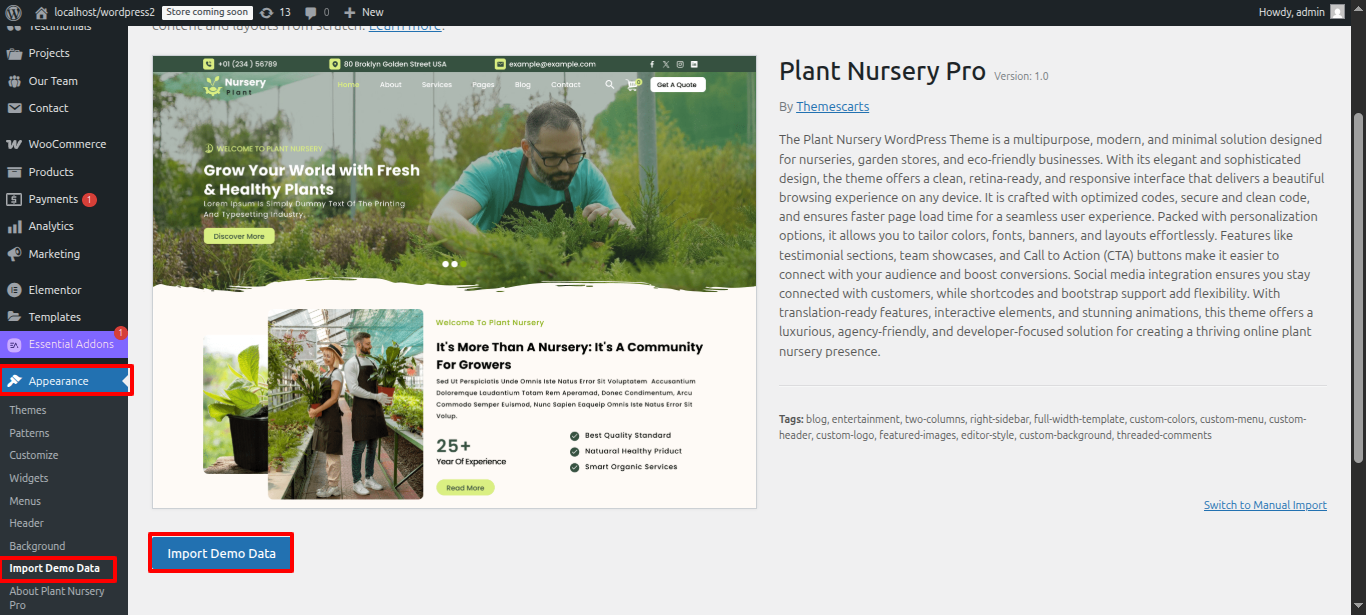Open the updates icon showing 13
Viewport: 1366px width, 615px height.
[x=266, y=12]
